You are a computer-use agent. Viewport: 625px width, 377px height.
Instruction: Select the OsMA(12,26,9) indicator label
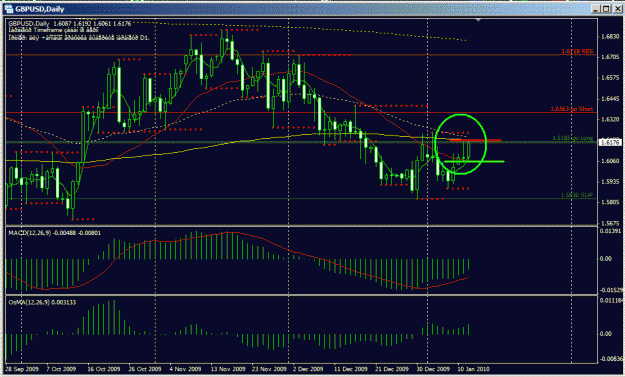(x=42, y=302)
